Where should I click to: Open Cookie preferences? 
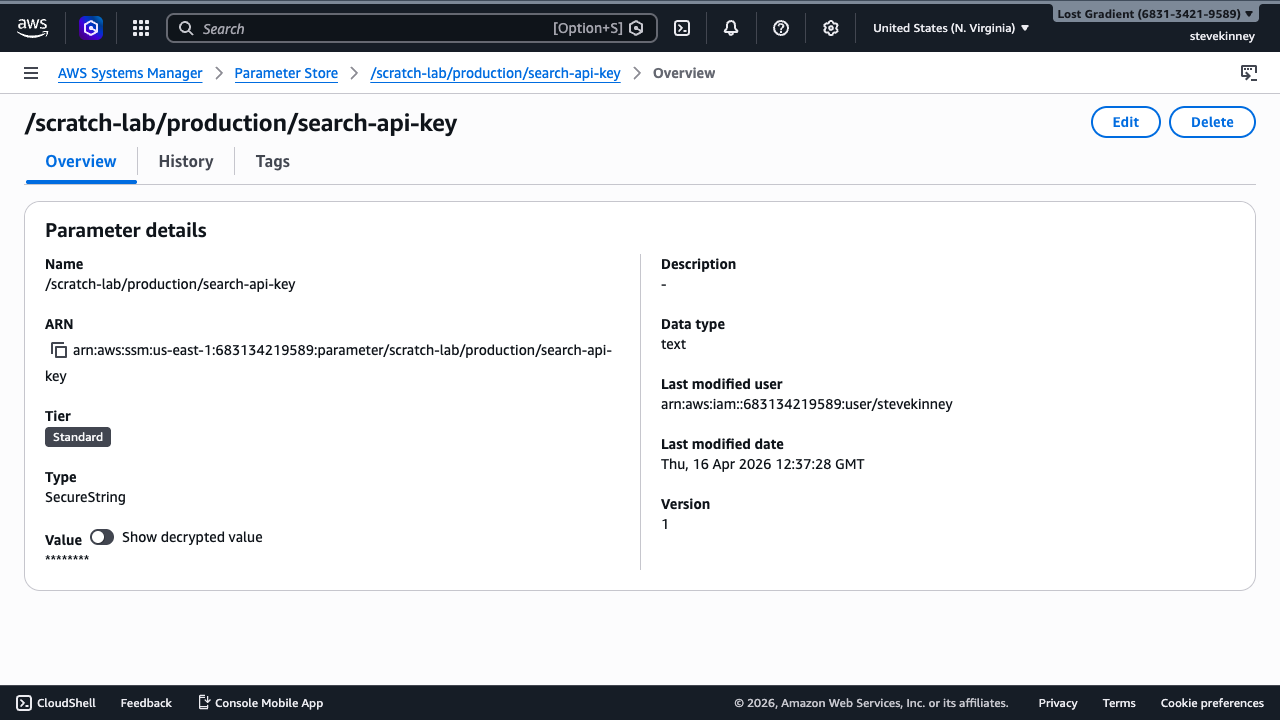(1212, 703)
